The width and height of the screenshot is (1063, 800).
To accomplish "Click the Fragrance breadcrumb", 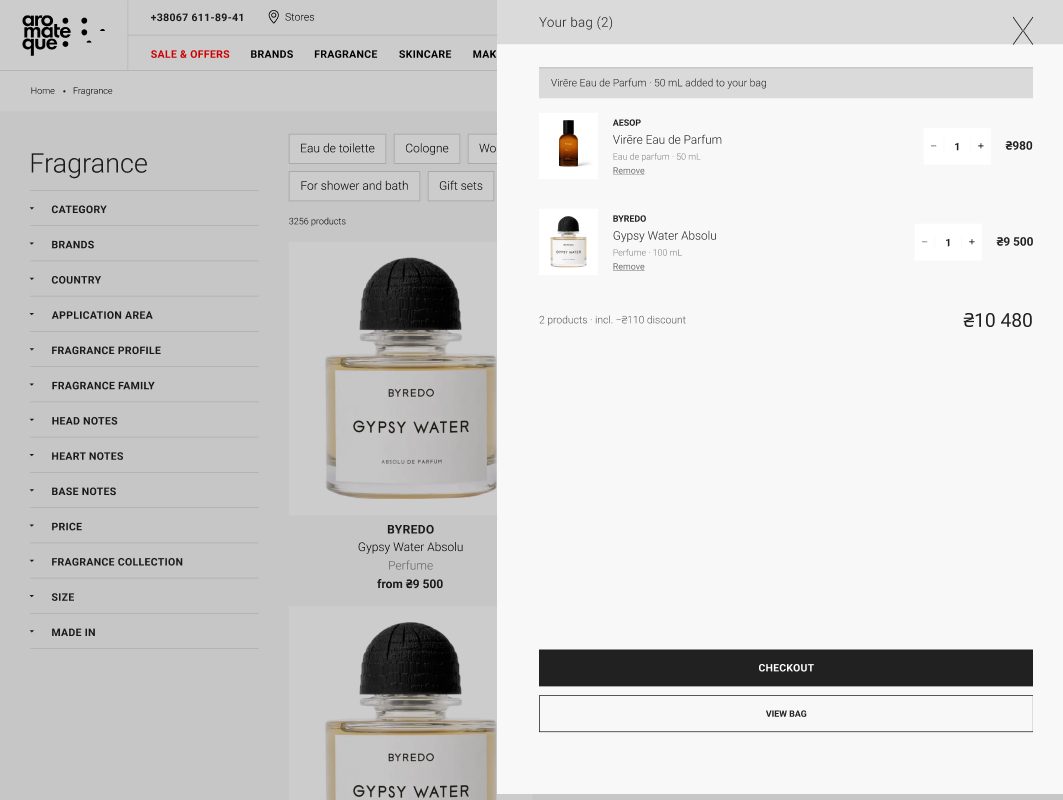I will coord(93,91).
